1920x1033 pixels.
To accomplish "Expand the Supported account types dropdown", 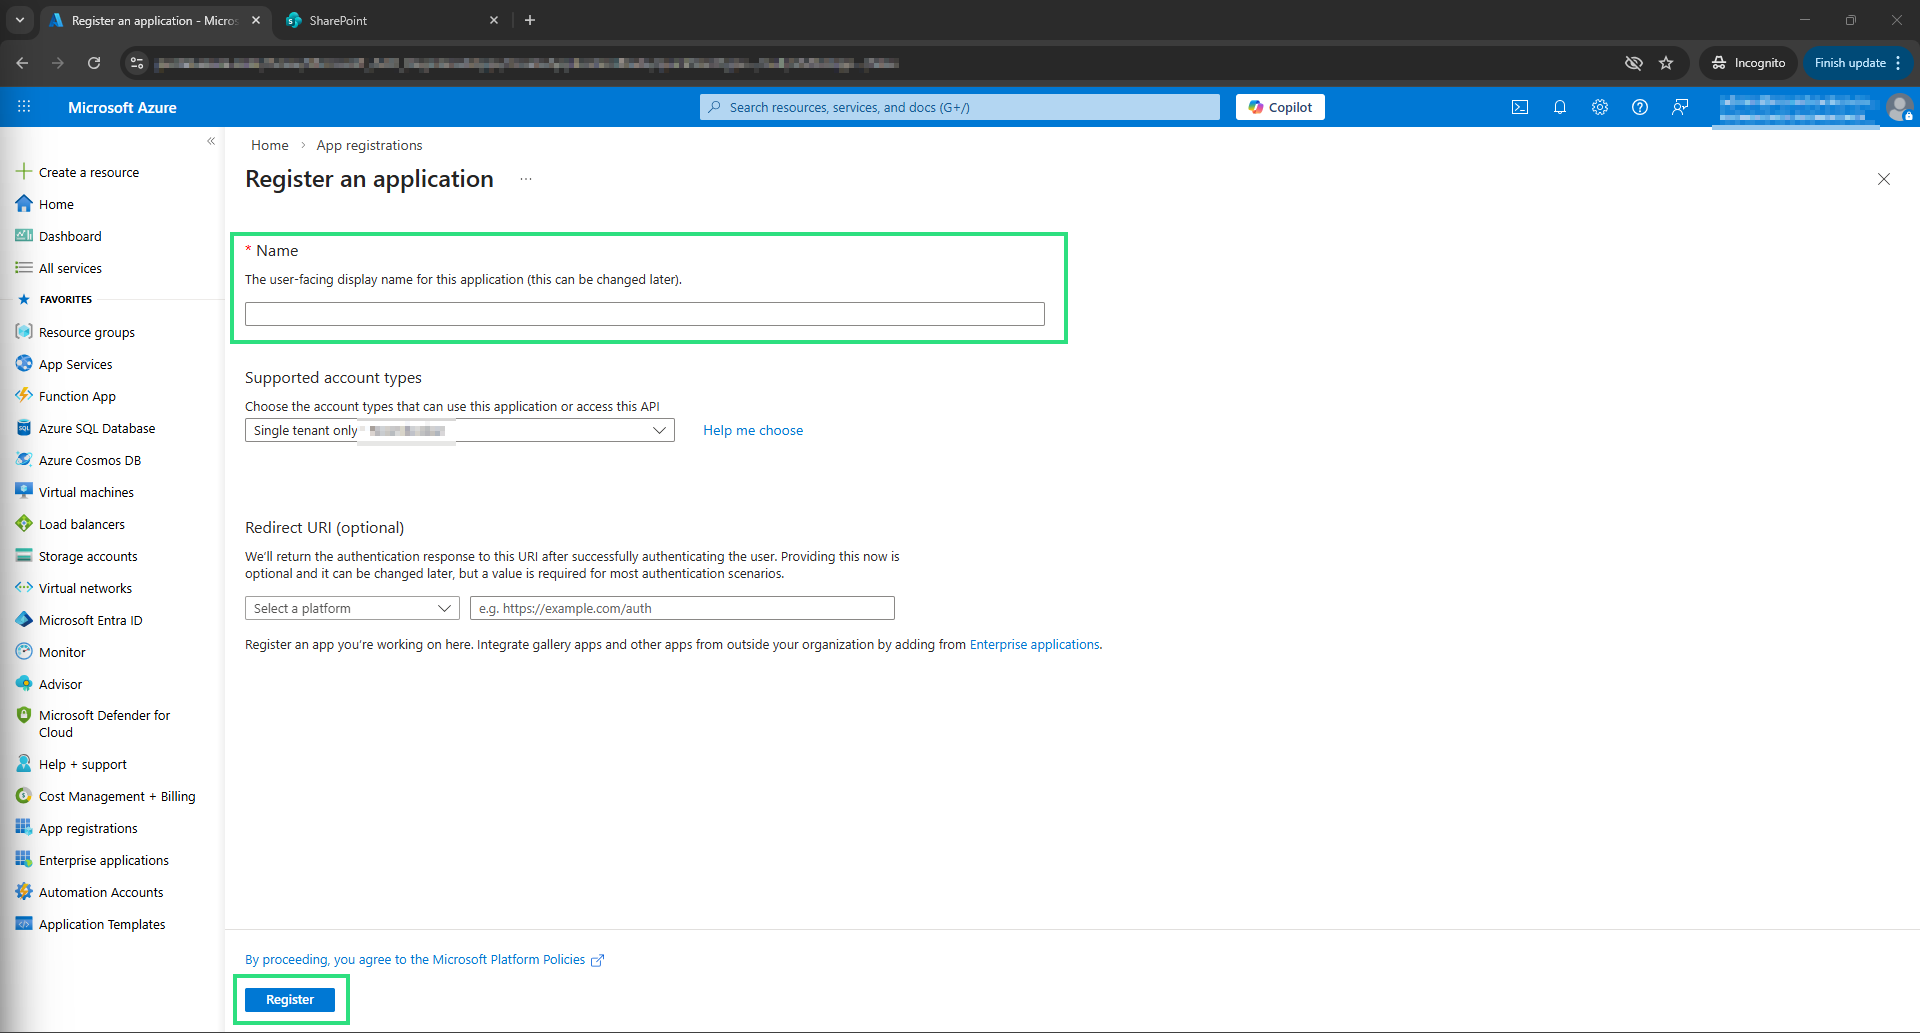I will click(459, 430).
